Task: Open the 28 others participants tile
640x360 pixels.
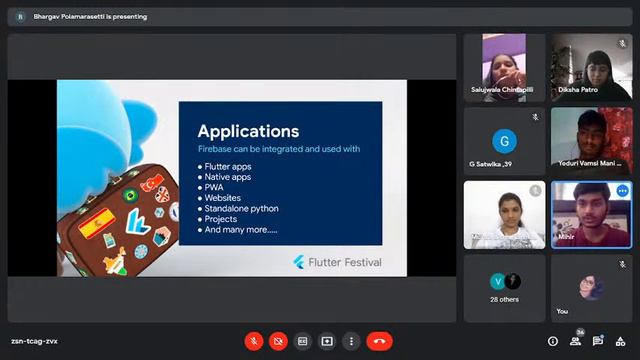Action: (504, 289)
